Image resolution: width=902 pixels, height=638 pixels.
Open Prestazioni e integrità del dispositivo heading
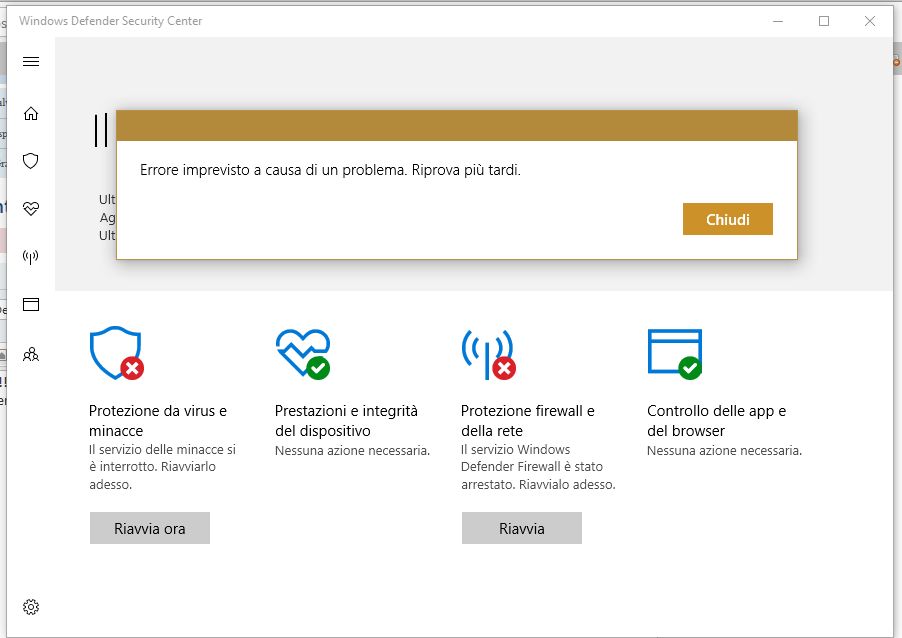click(346, 421)
